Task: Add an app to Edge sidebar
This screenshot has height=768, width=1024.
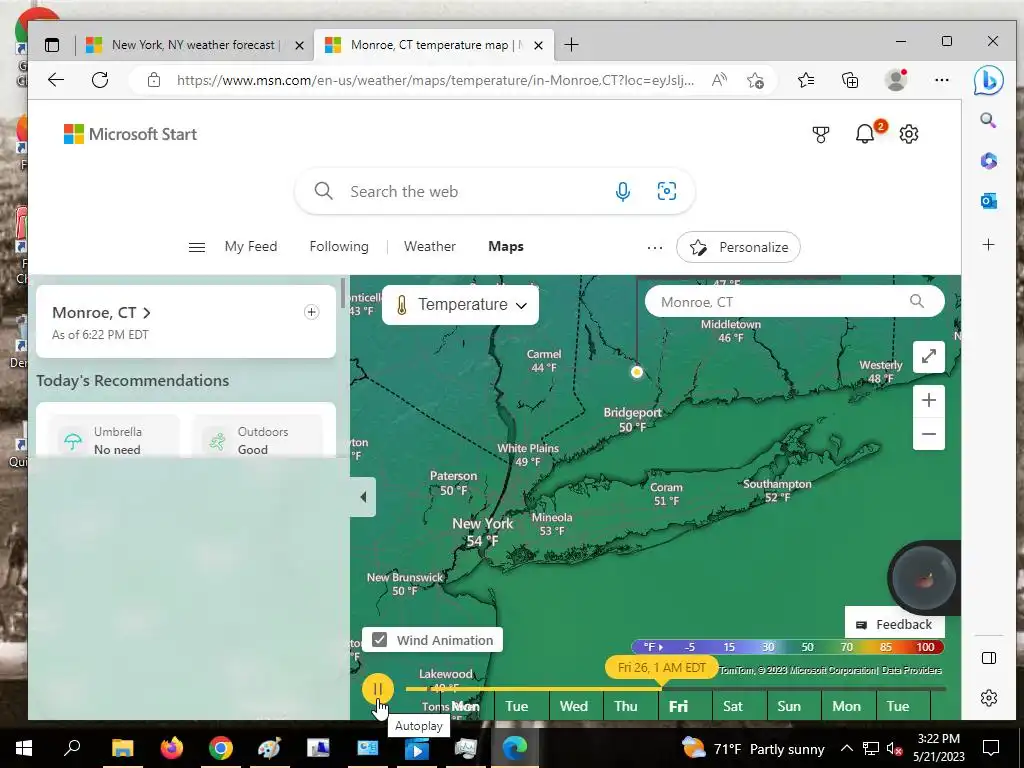Action: (x=989, y=245)
